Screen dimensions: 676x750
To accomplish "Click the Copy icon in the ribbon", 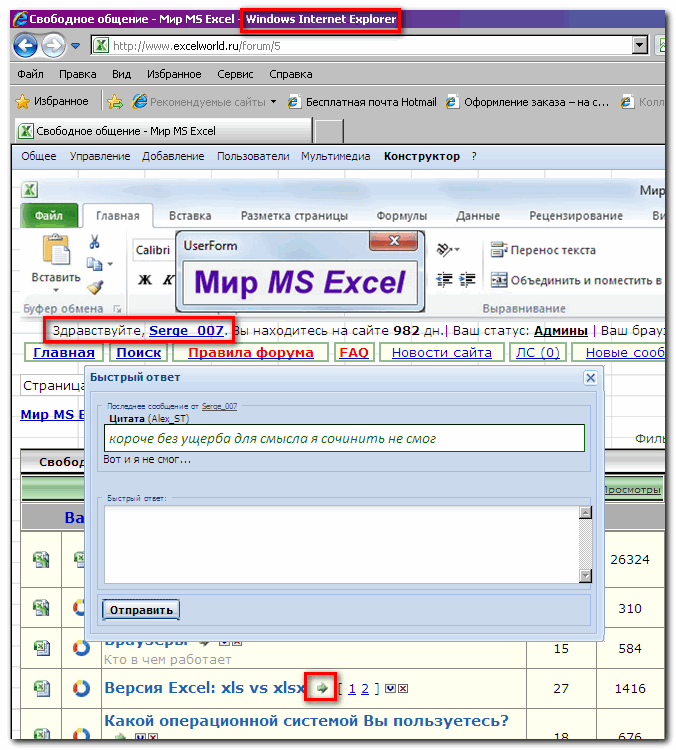I will [94, 264].
